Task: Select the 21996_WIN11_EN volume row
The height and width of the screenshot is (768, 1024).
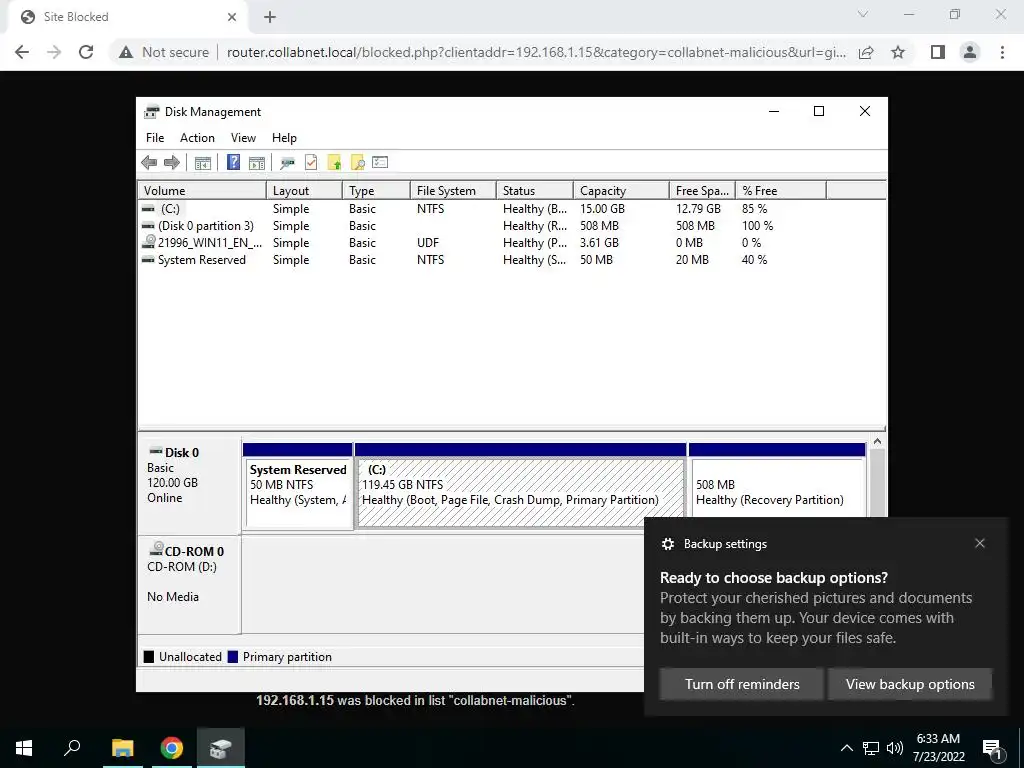Action: 482,243
